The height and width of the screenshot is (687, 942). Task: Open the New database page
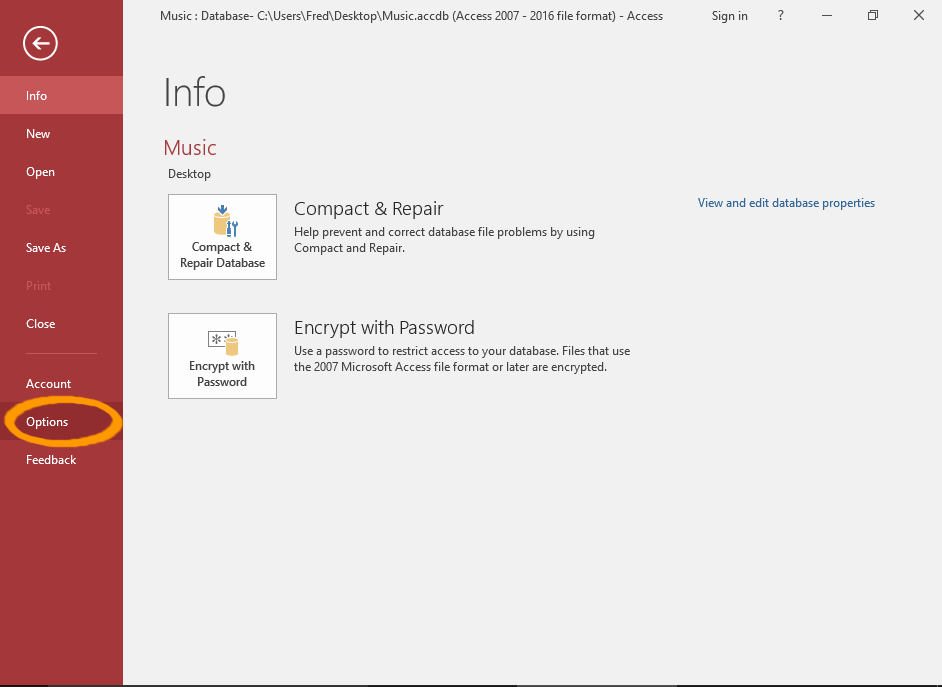pyautogui.click(x=38, y=134)
